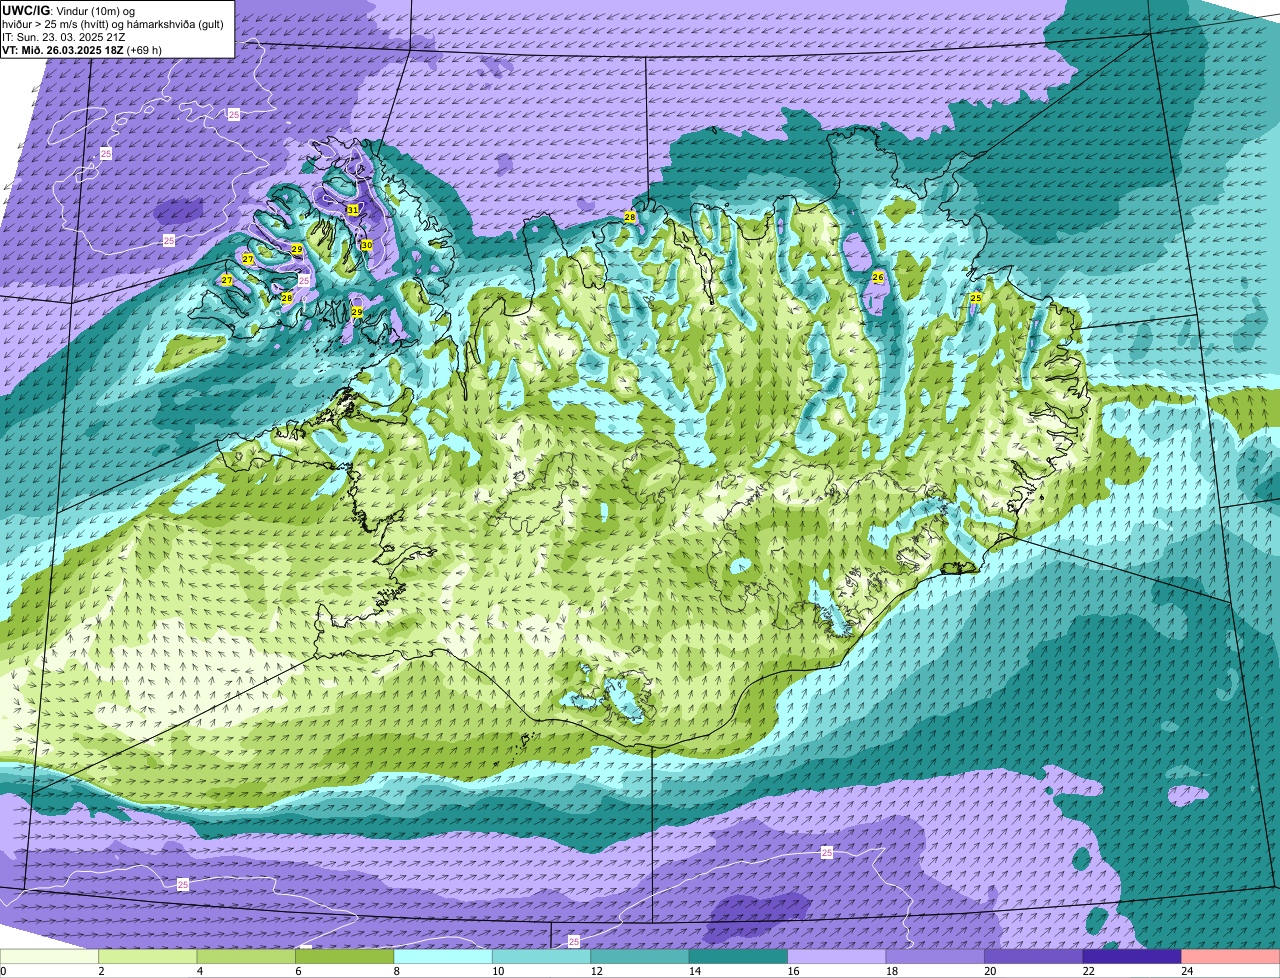Pick the 10–12 m/s light teal legend swatch
The height and width of the screenshot is (978, 1280).
pos(542,956)
